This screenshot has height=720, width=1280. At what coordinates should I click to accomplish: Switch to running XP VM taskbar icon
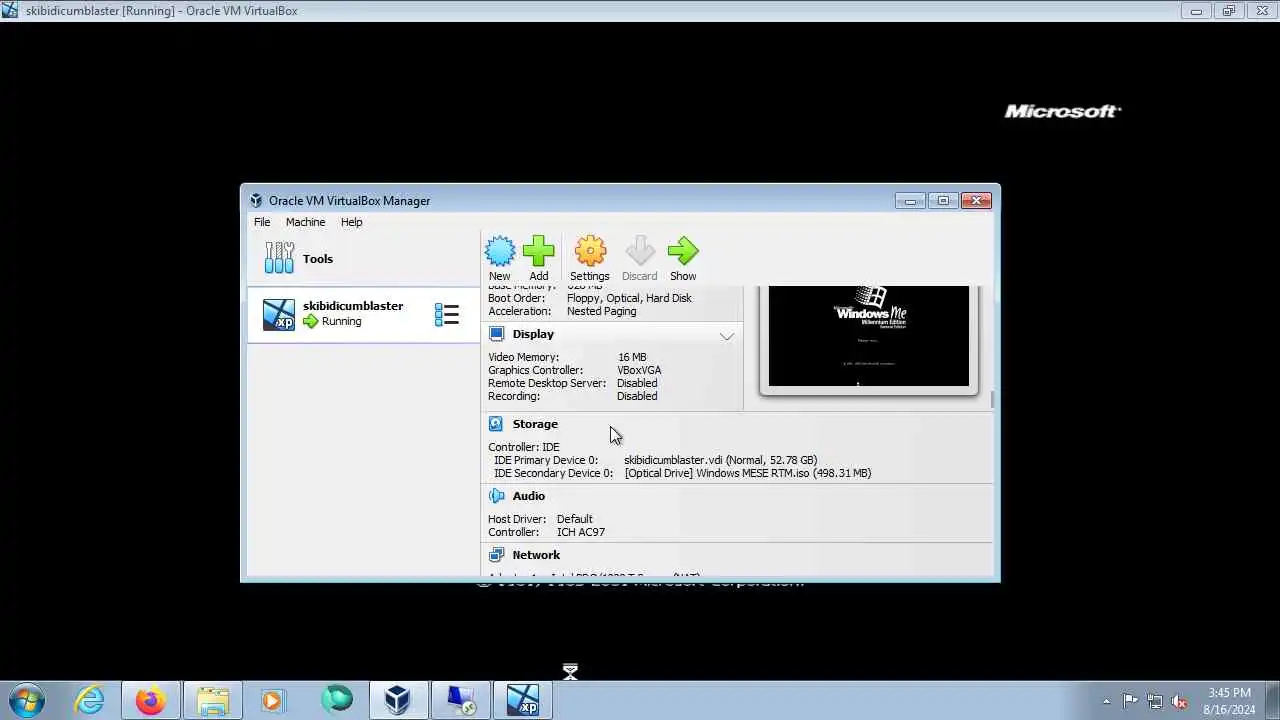point(522,700)
